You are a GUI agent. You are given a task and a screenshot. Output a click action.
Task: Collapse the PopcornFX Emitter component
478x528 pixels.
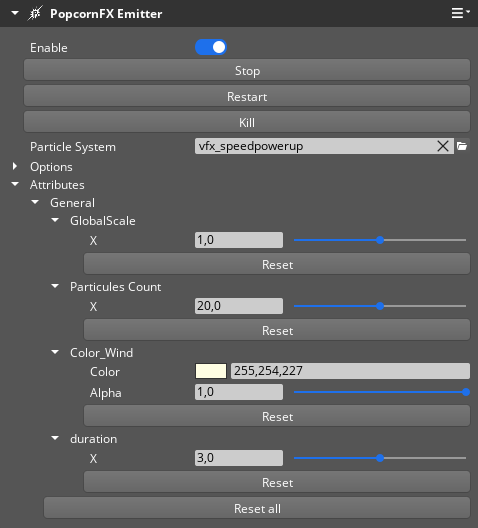point(14,13)
